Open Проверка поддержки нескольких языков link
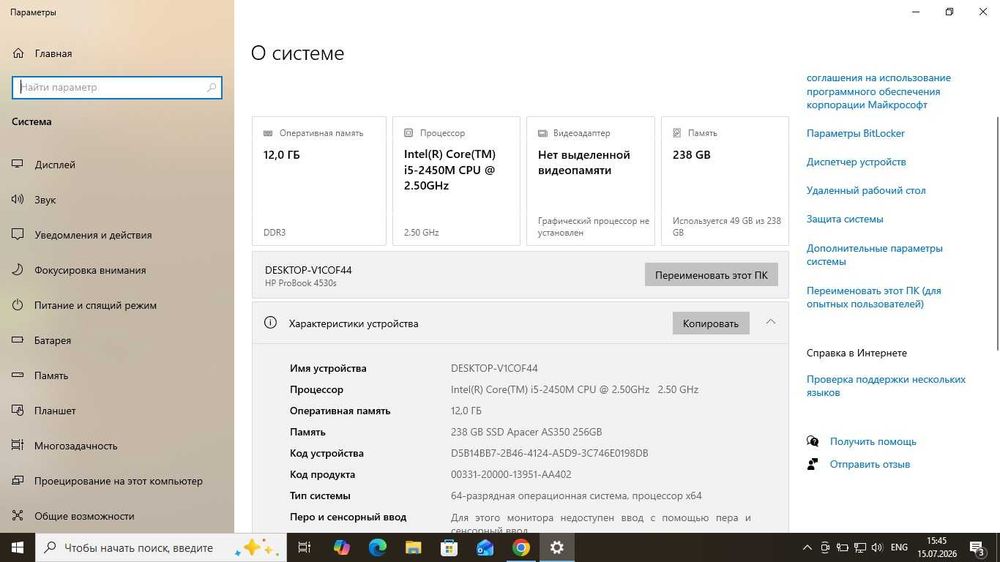 [886, 386]
